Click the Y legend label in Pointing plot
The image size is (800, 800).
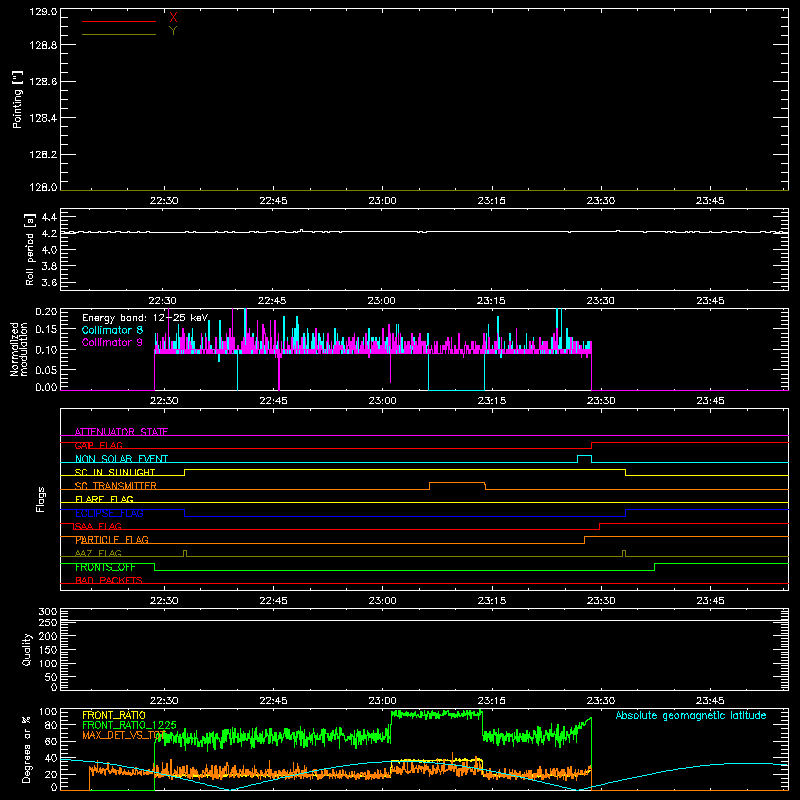click(x=173, y=31)
